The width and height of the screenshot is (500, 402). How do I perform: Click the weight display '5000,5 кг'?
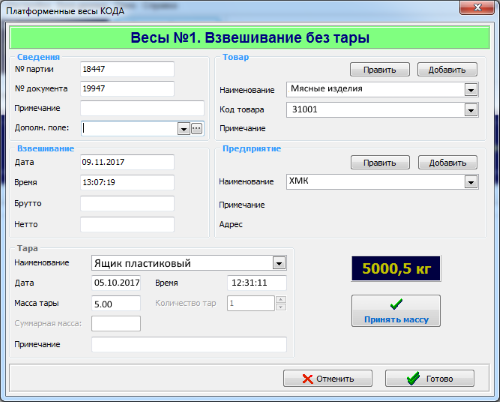tap(396, 269)
